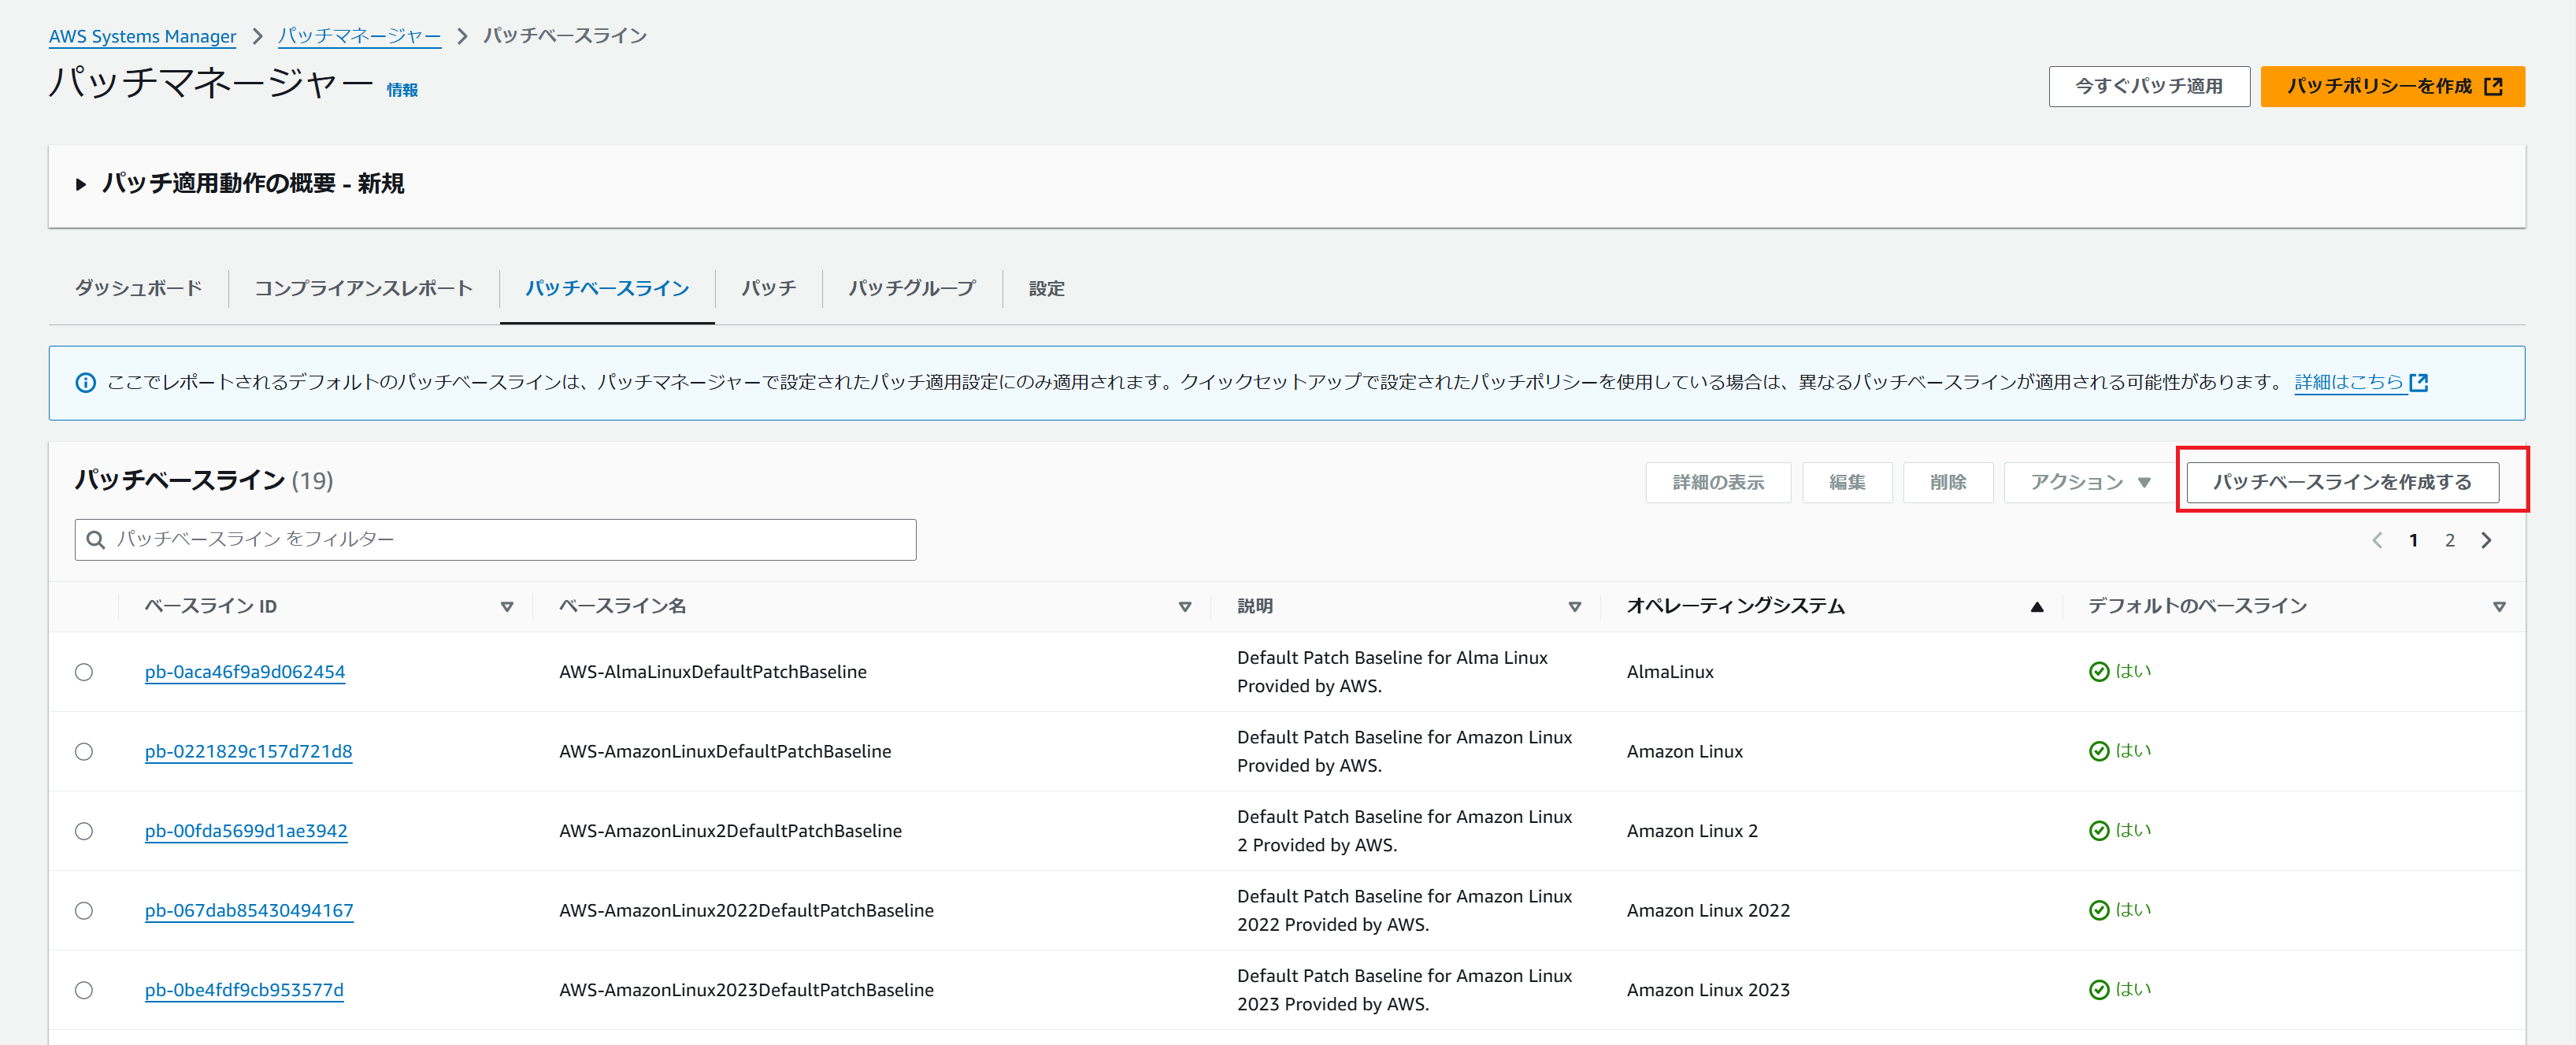Click the info circle icon in blue banner
The image size is (2576, 1045).
(86, 383)
